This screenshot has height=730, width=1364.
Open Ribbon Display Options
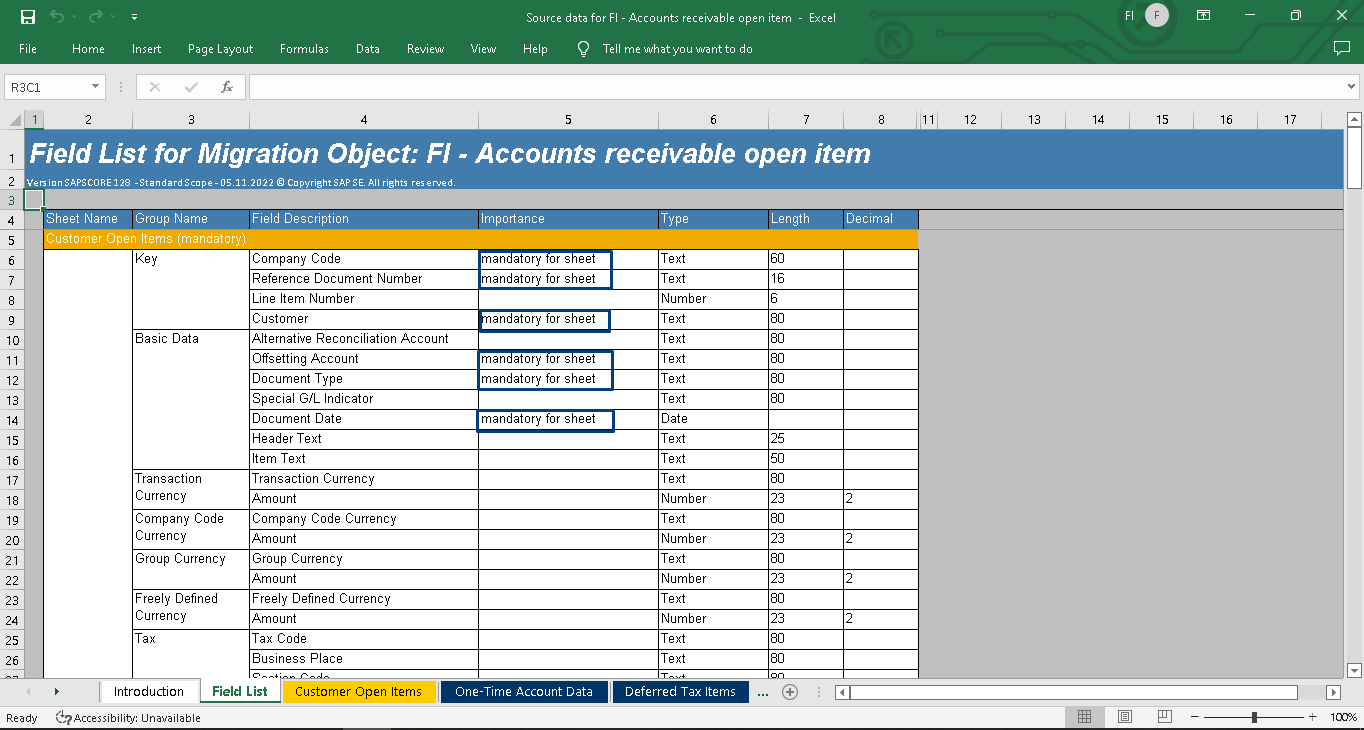point(1204,16)
